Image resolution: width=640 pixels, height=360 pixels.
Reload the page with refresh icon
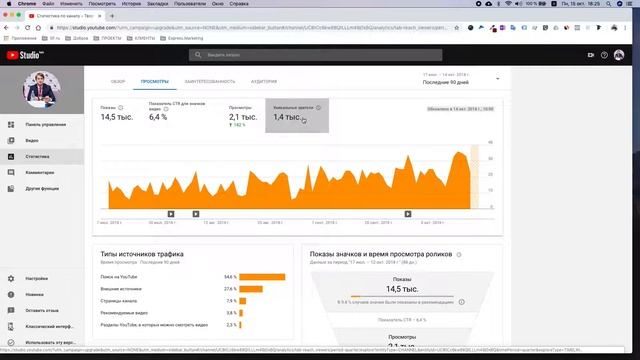coord(27,28)
